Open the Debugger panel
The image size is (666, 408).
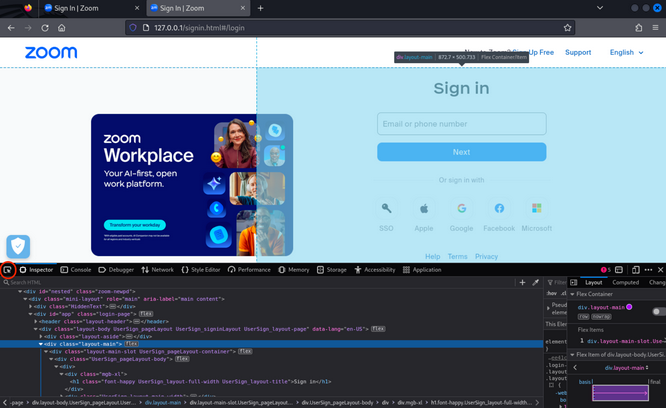pyautogui.click(x=116, y=270)
